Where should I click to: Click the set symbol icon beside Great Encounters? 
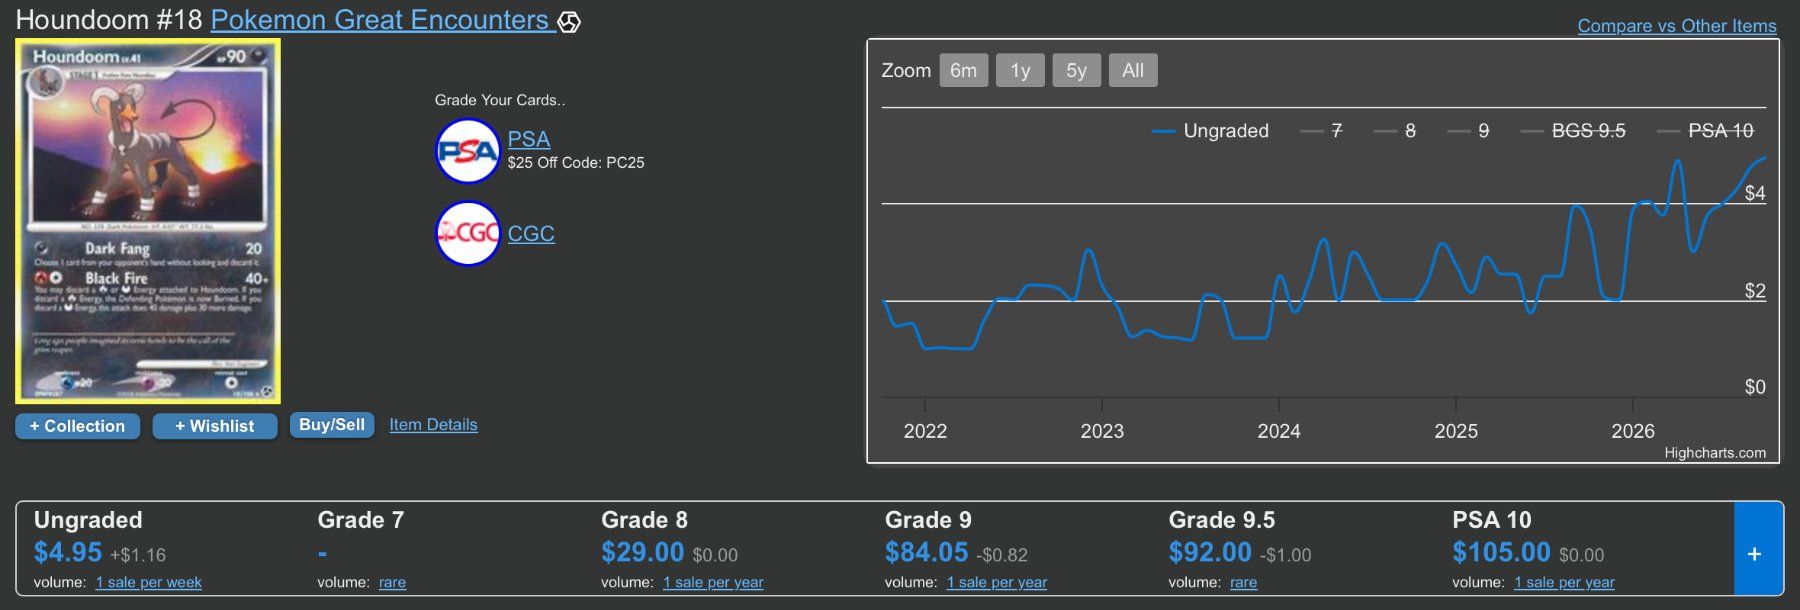click(x=569, y=21)
